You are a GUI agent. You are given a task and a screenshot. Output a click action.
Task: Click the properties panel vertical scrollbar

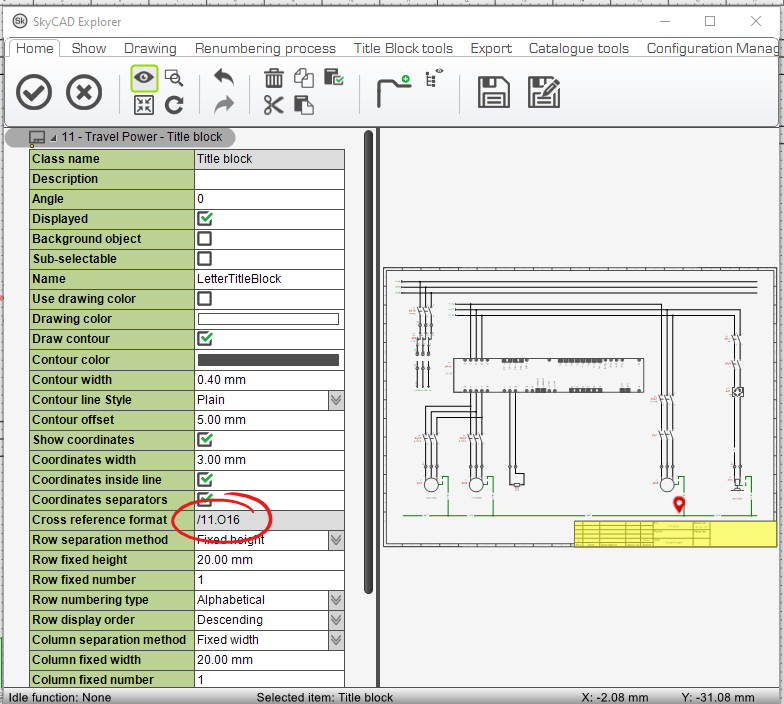click(x=368, y=362)
